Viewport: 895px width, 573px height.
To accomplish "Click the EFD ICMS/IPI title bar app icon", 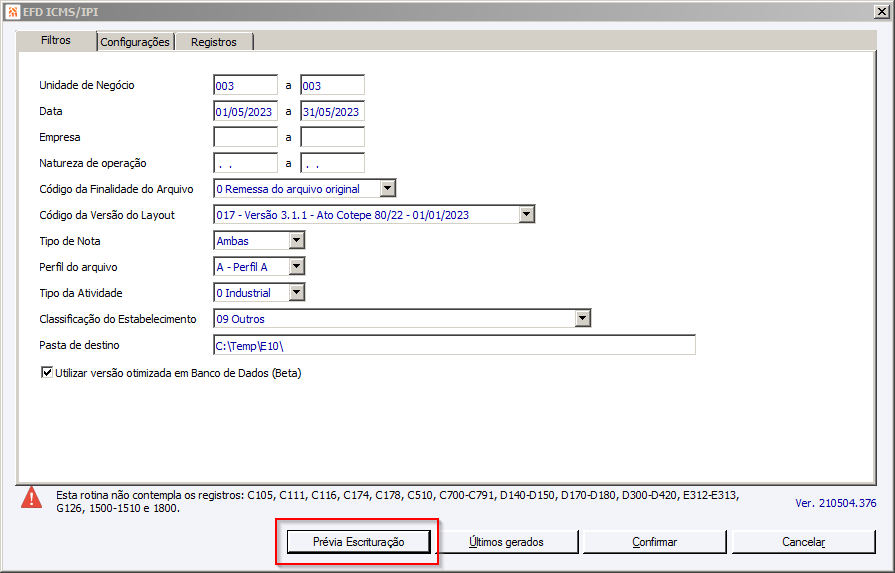I will [x=13, y=11].
